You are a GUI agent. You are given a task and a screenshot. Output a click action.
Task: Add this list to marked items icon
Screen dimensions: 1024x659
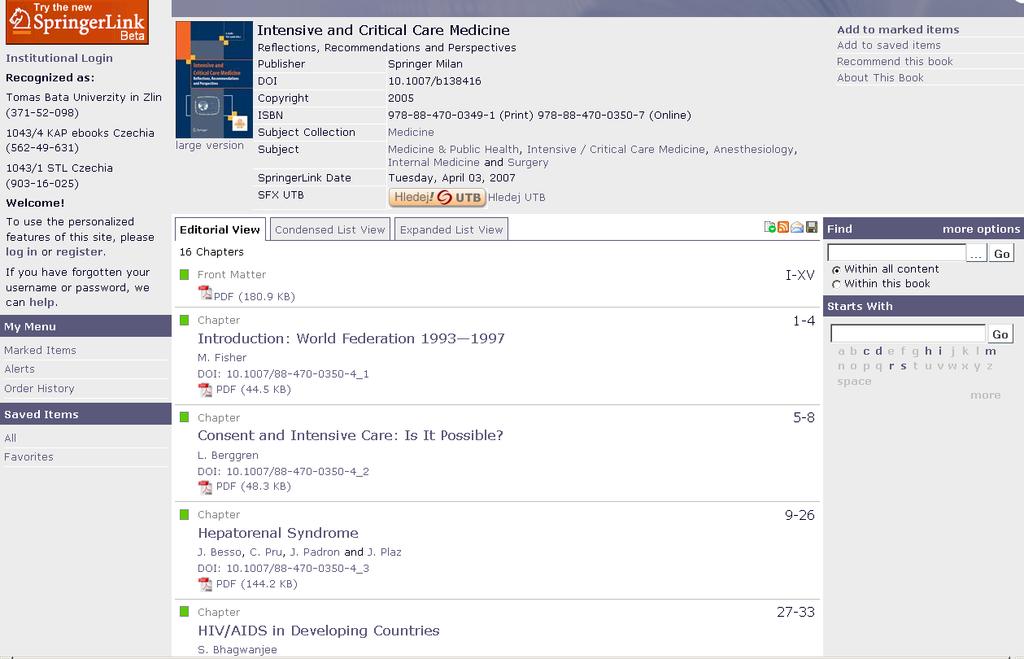[x=770, y=227]
